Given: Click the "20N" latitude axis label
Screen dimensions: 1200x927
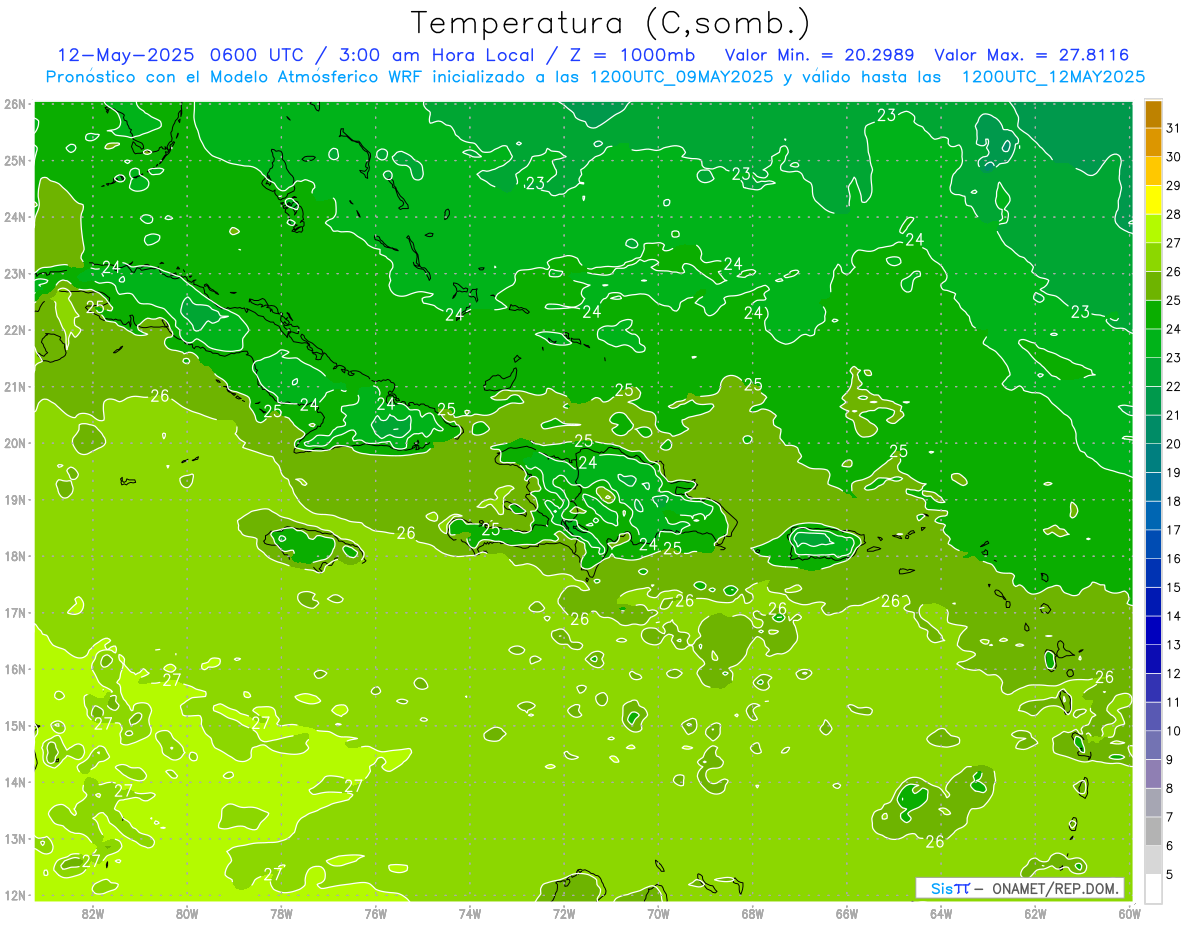Looking at the screenshot, I should pos(14,443).
